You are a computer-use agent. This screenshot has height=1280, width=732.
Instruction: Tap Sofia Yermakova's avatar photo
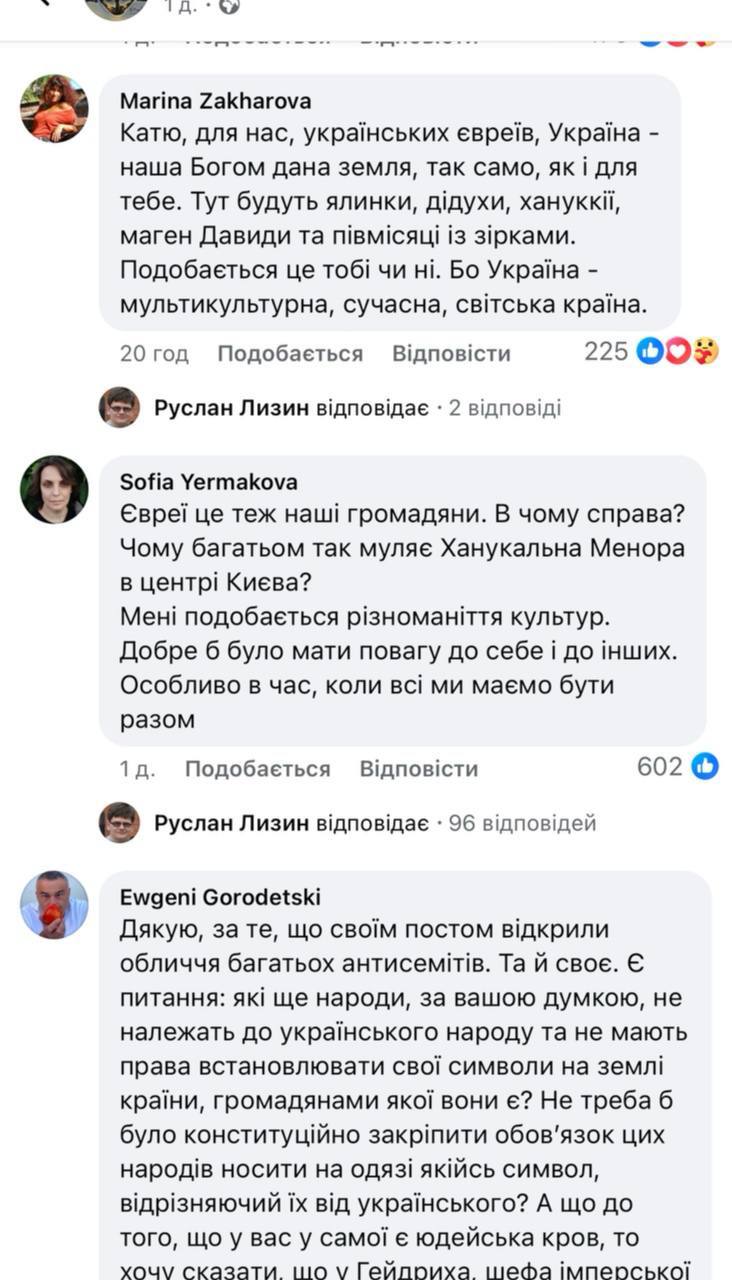[x=54, y=489]
